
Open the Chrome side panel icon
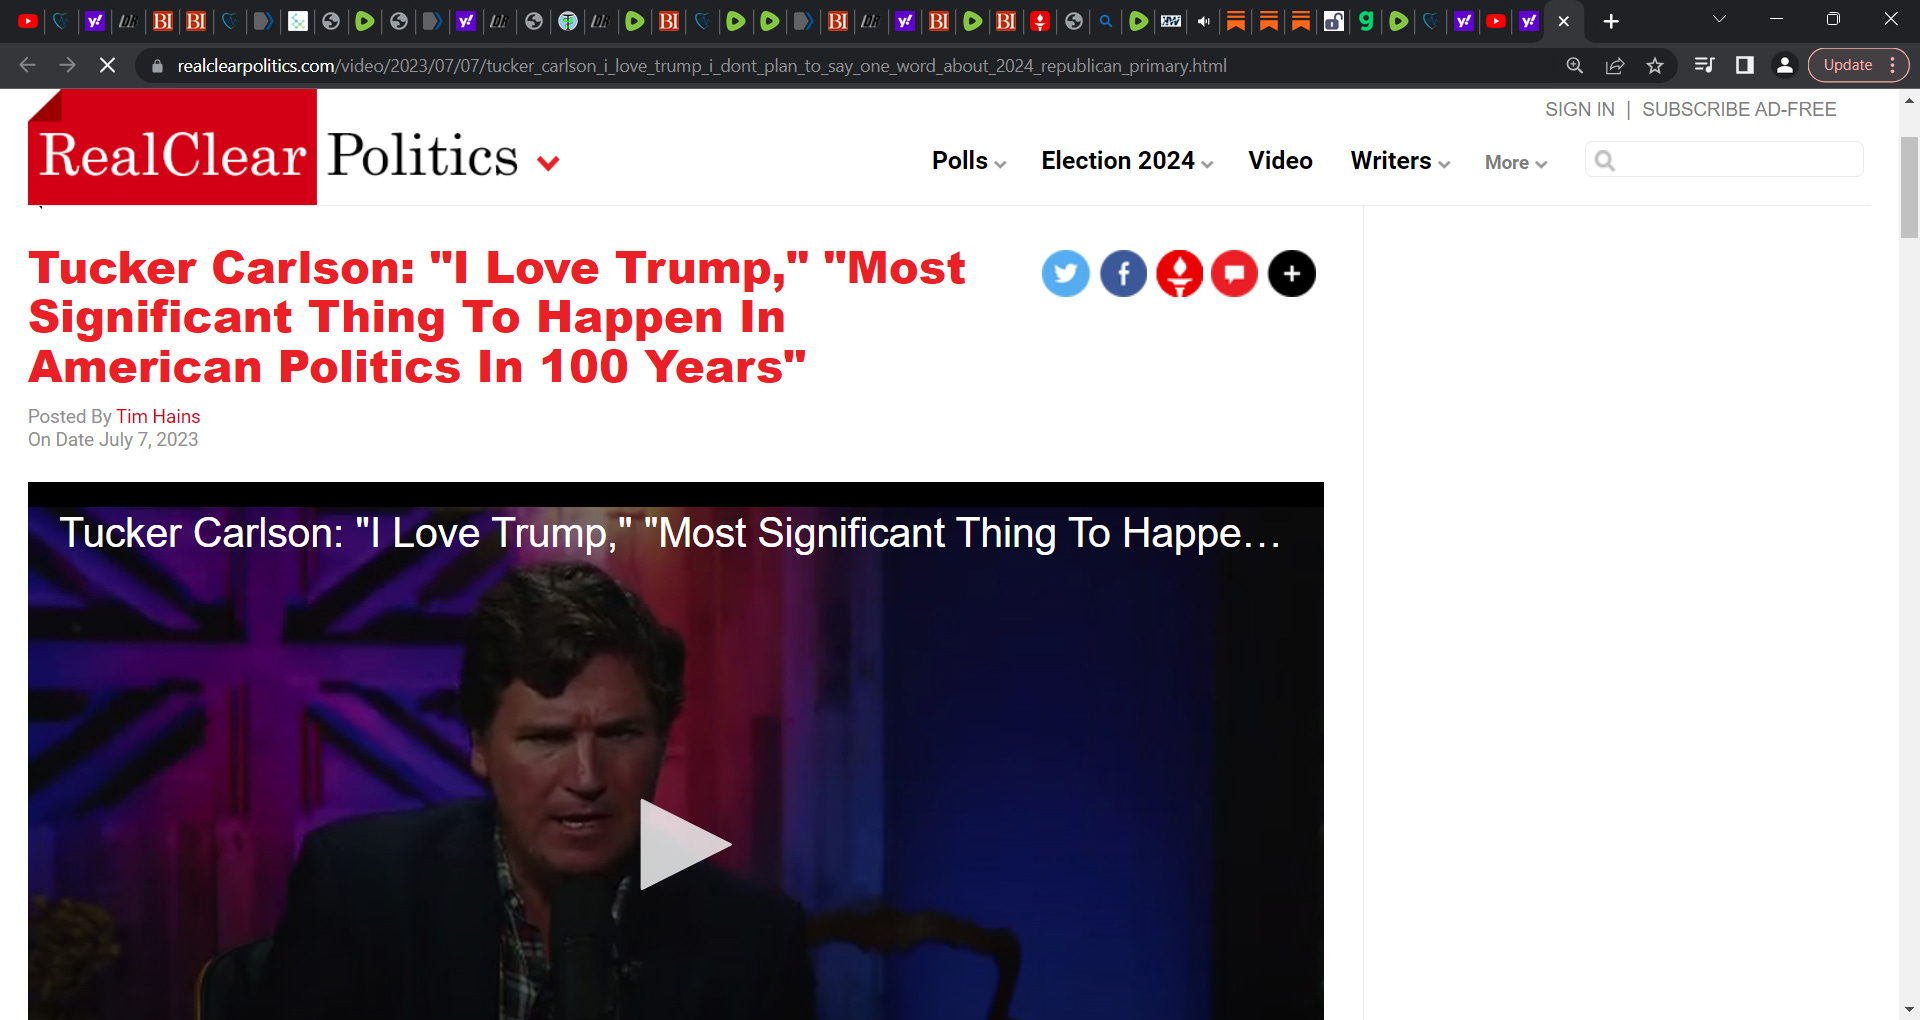(1744, 65)
